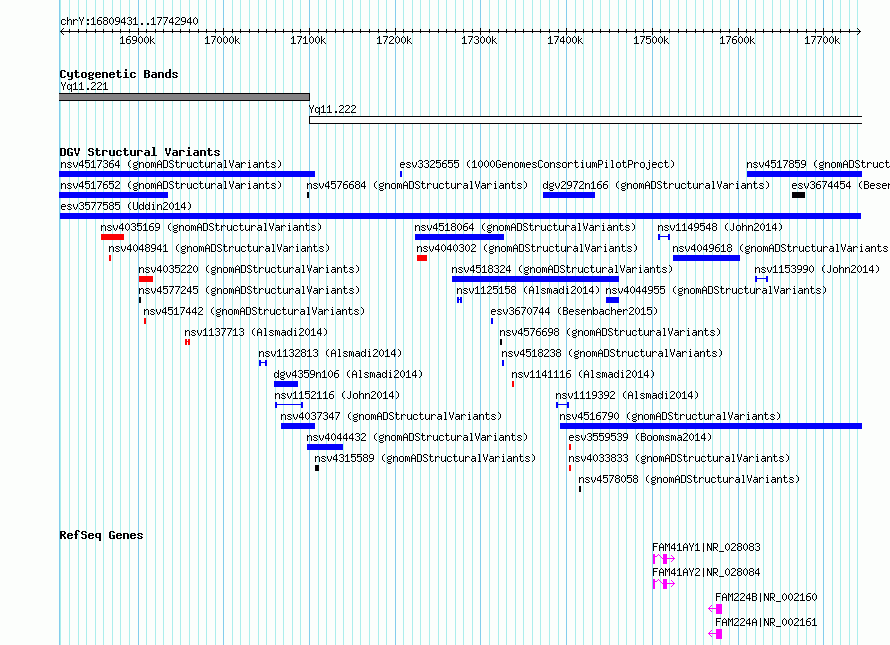This screenshot has height=645, width=890.
Task: Click the blue nsv4516790 bar
Action: [x=711, y=426]
